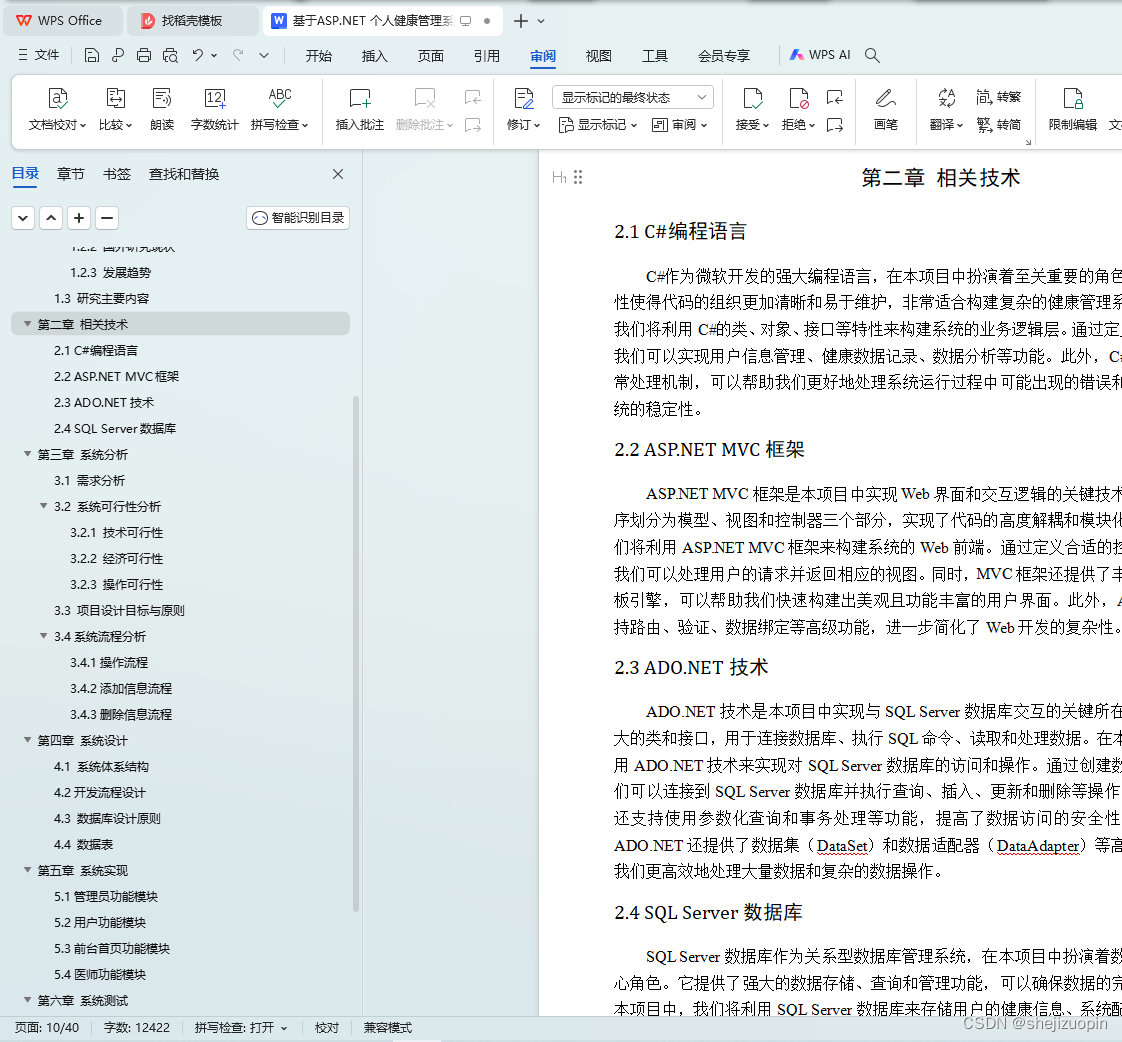1122x1042 pixels.
Task: Click 繁转简 convert to simplified
Action: (998, 125)
